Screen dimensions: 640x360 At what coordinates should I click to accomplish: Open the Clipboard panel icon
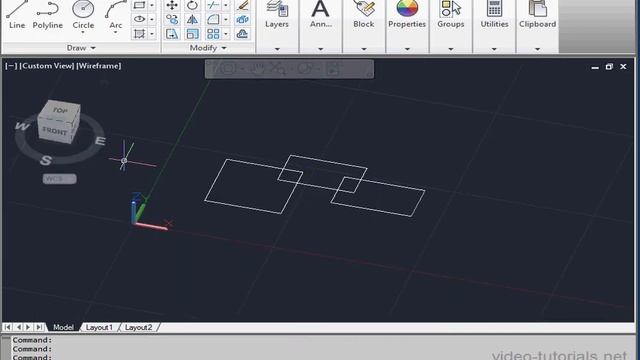[538, 9]
